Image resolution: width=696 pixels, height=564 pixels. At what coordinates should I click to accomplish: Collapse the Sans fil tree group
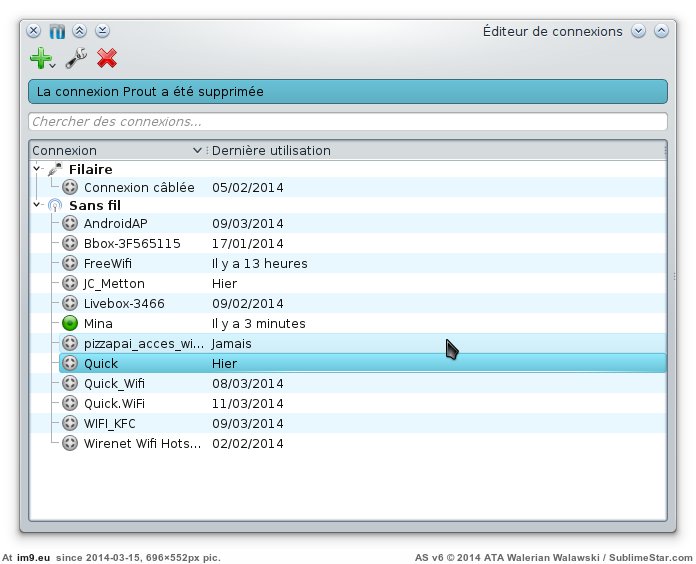point(37,205)
